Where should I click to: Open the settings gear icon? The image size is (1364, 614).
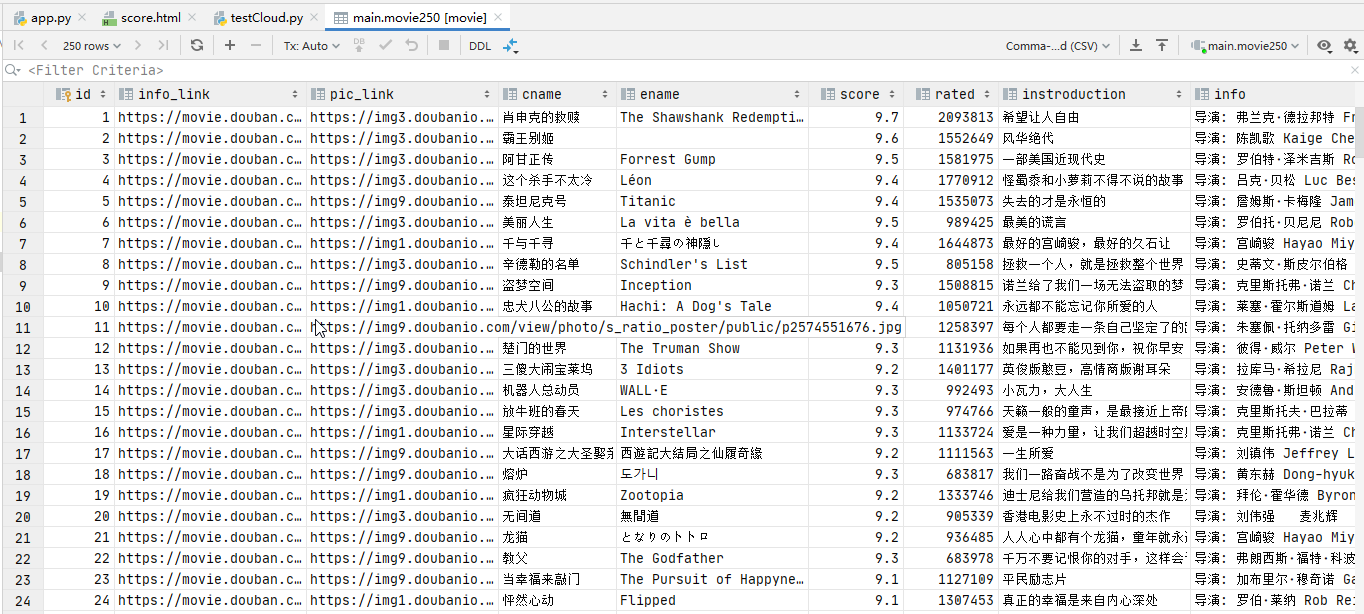(x=1350, y=46)
